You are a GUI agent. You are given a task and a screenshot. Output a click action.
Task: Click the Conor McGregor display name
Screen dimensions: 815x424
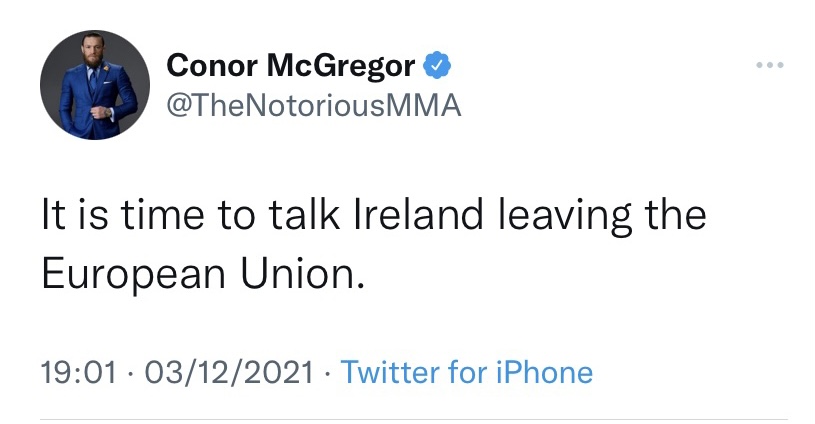tap(290, 66)
